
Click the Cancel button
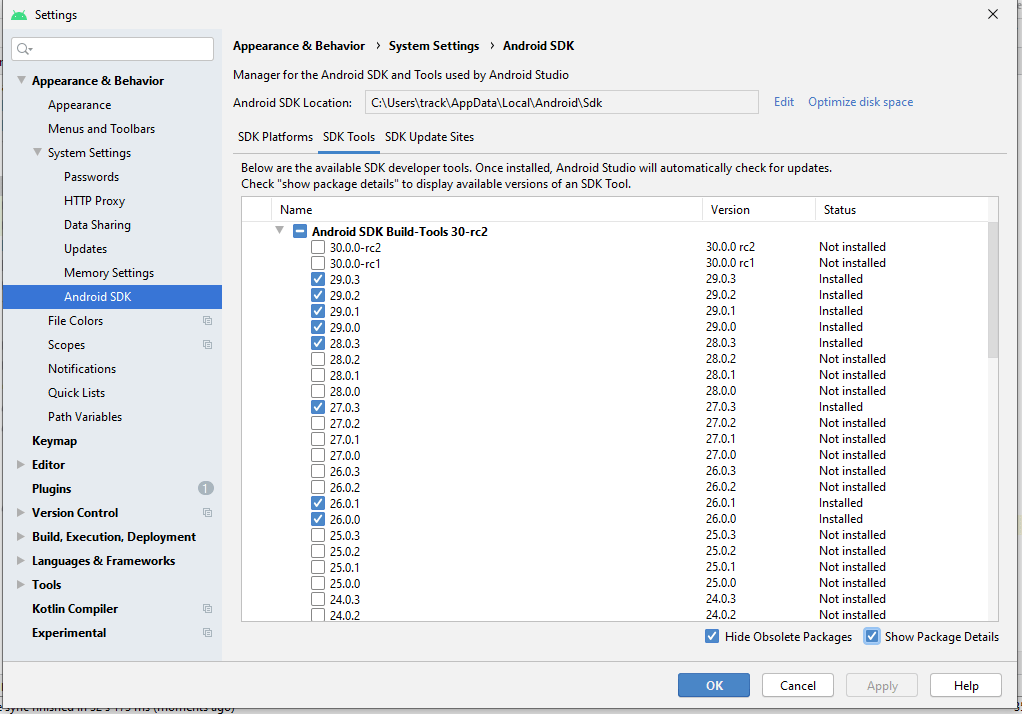[x=798, y=685]
